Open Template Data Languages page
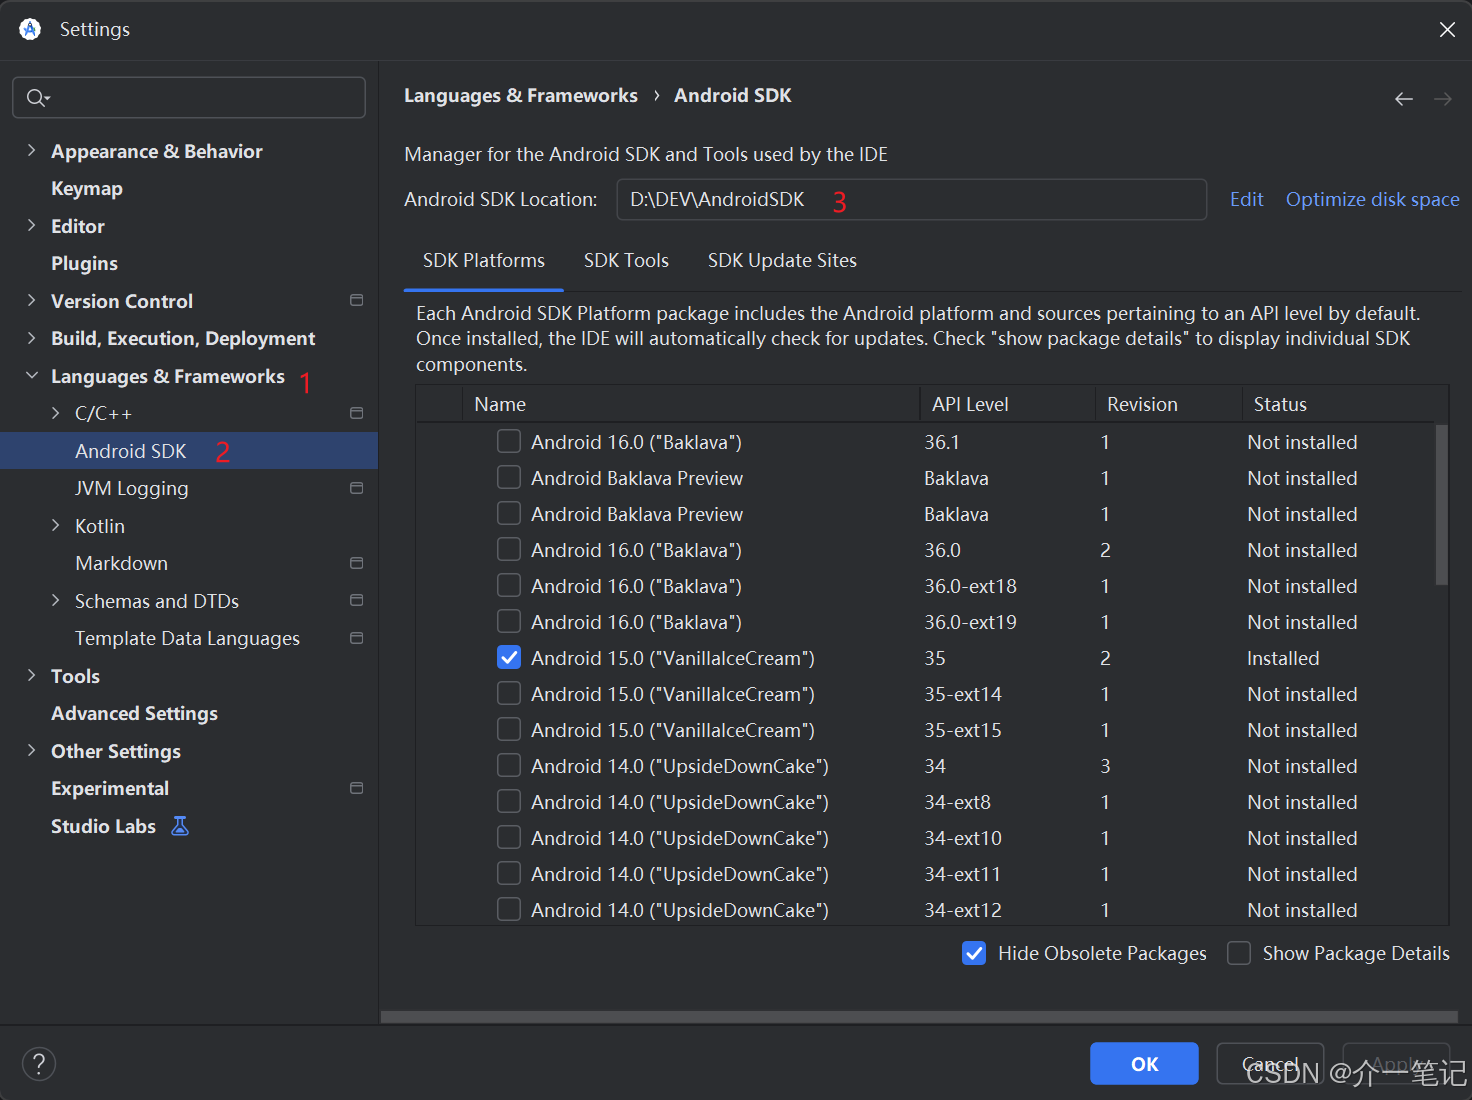The width and height of the screenshot is (1472, 1100). [187, 638]
